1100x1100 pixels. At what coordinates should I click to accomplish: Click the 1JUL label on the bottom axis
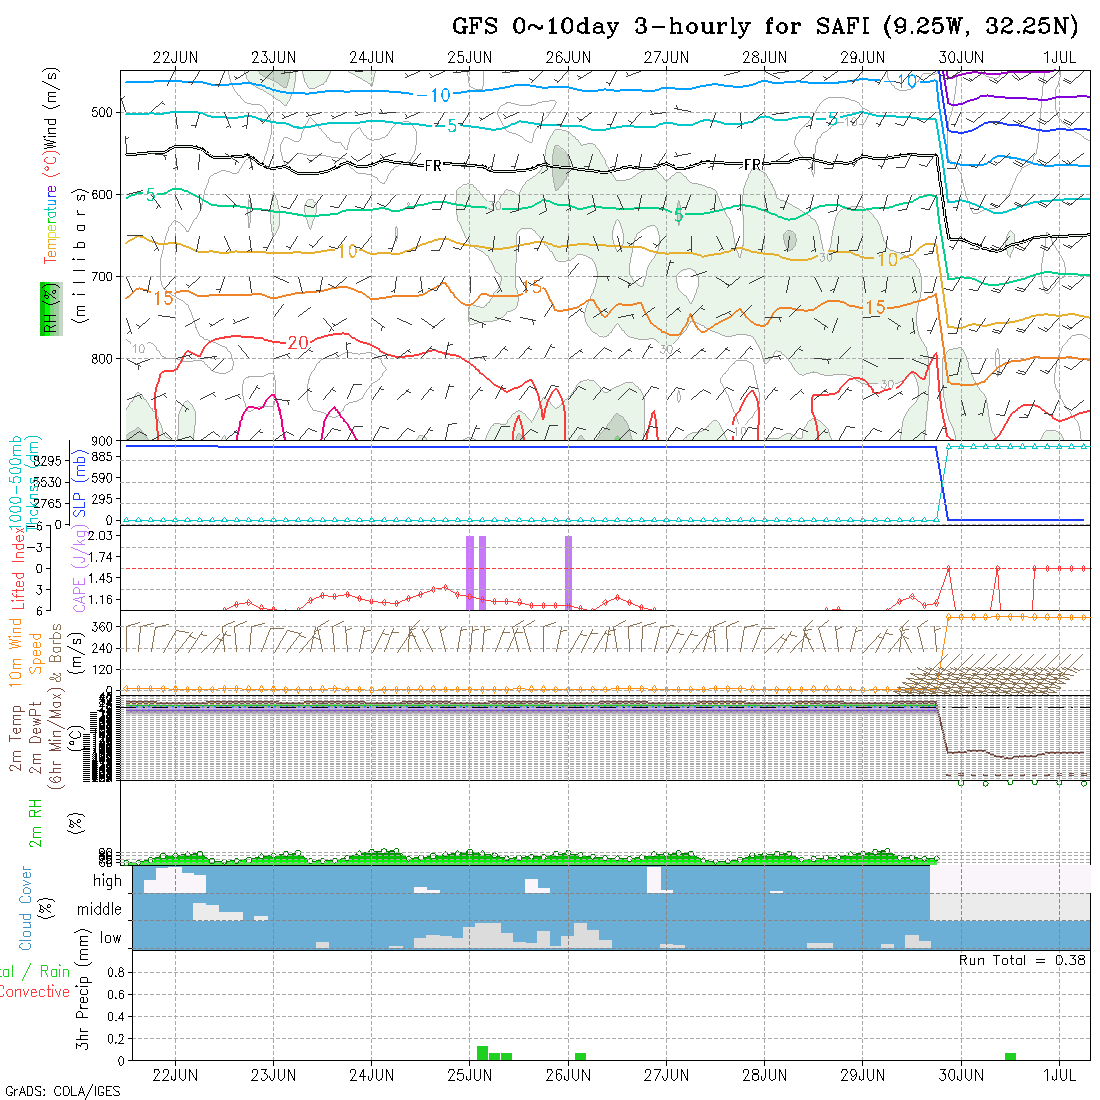[1059, 1075]
